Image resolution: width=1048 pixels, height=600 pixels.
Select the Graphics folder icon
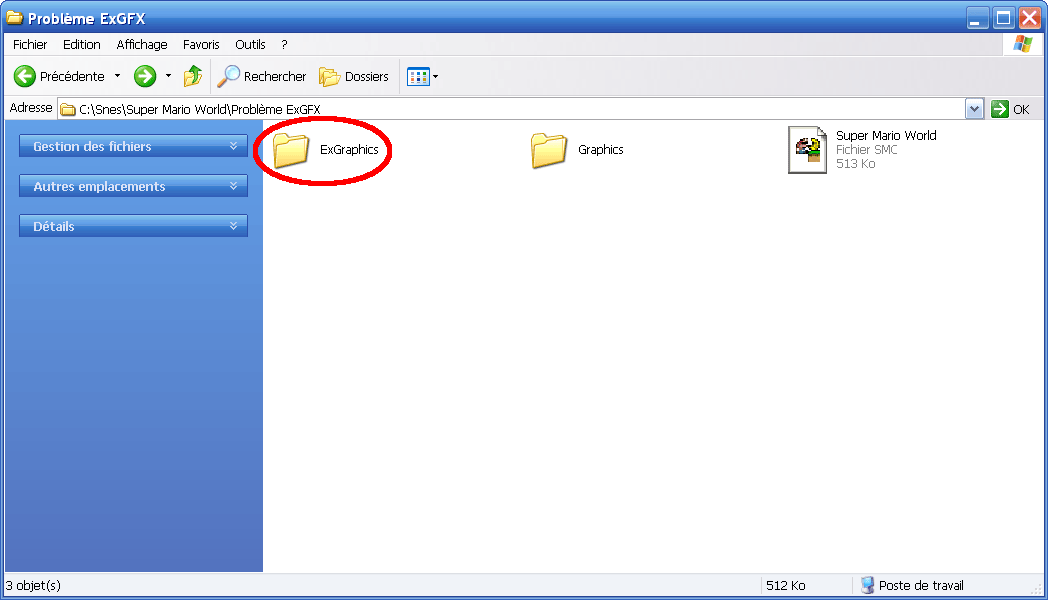click(549, 150)
